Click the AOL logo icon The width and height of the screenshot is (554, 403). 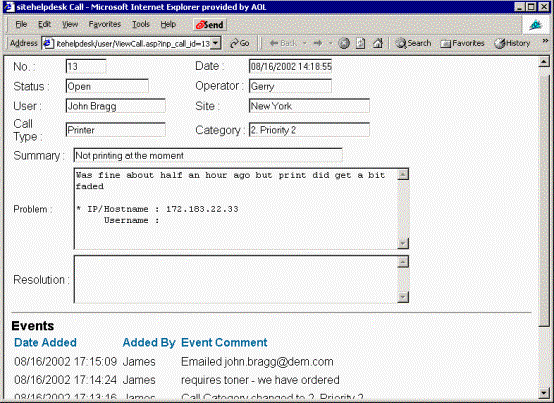[x=536, y=25]
